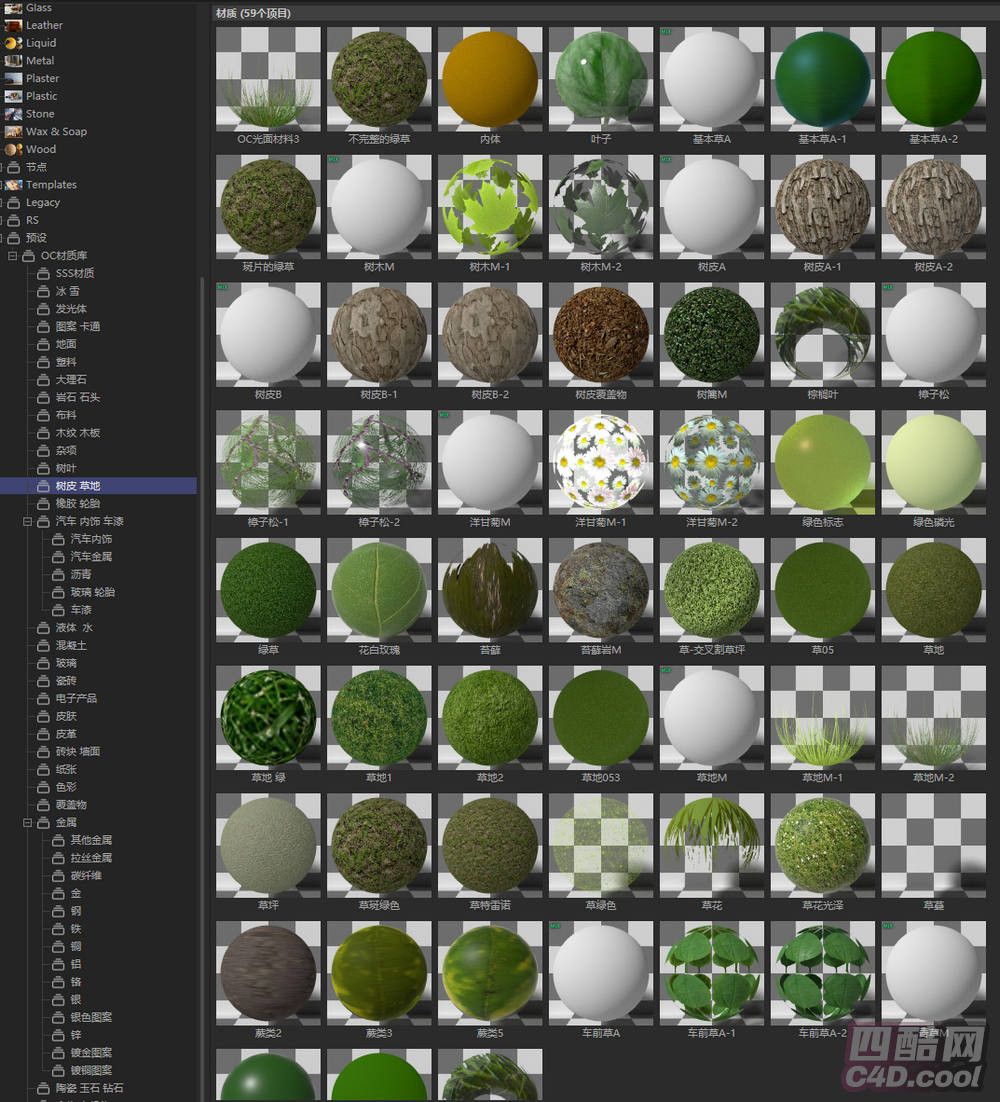The width and height of the screenshot is (1000, 1102).
Task: Collapse the 金属 folder node
Action: (27, 822)
